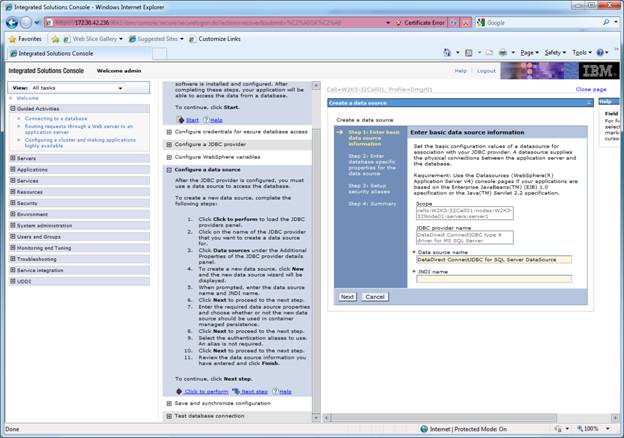Click the 'Click to perform' diamond icon
The image size is (624, 438).
click(180, 392)
